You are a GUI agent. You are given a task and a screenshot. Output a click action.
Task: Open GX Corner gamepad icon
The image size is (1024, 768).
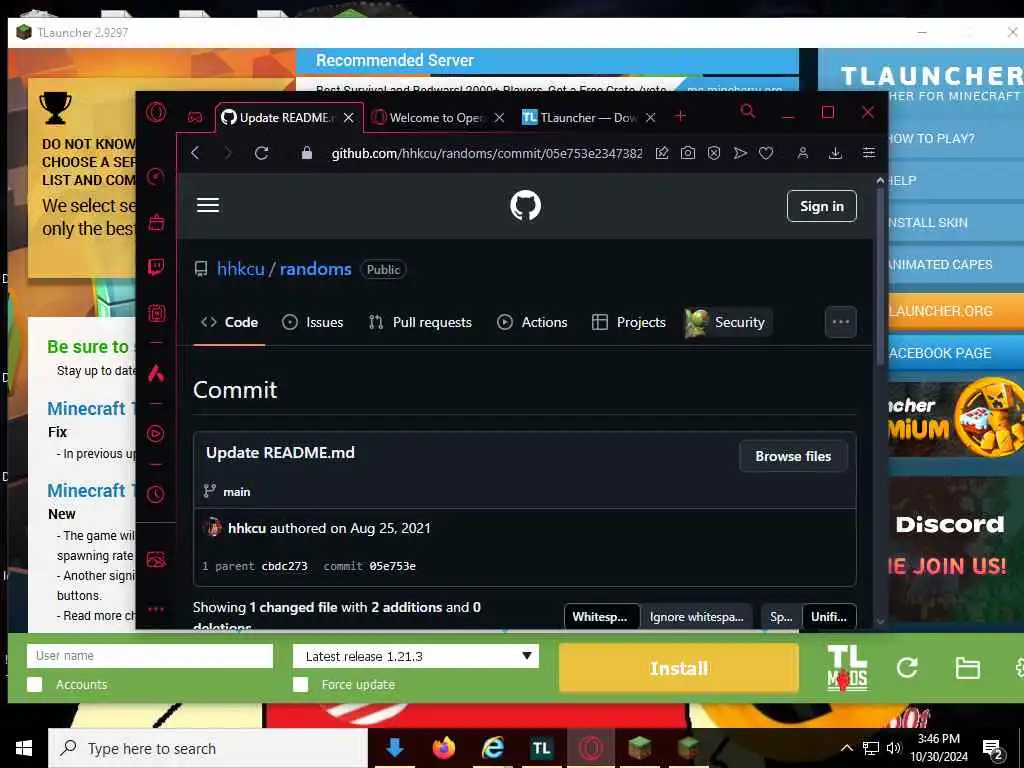point(195,118)
